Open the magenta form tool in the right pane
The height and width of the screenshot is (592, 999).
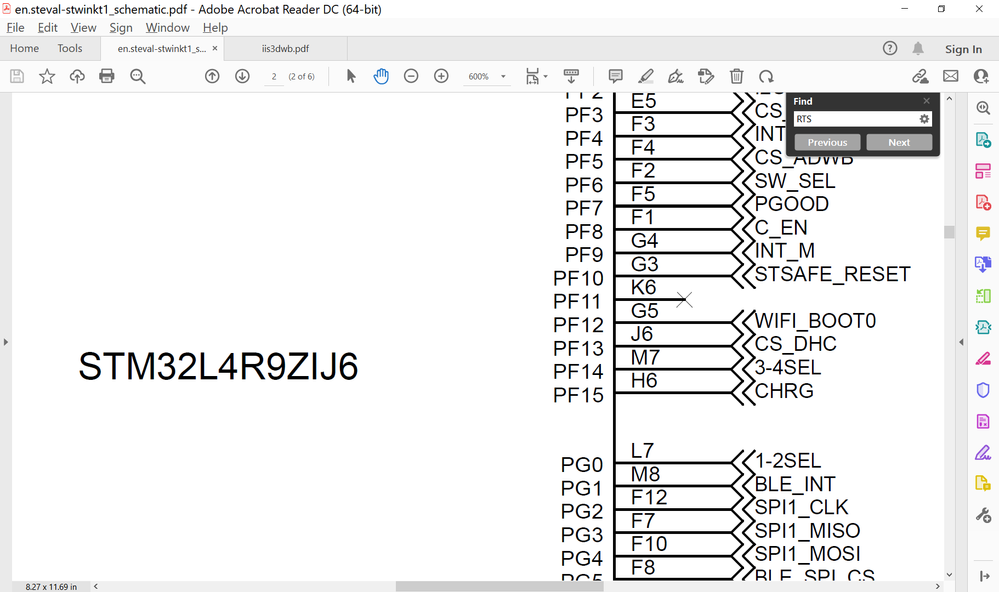pyautogui.click(x=983, y=421)
